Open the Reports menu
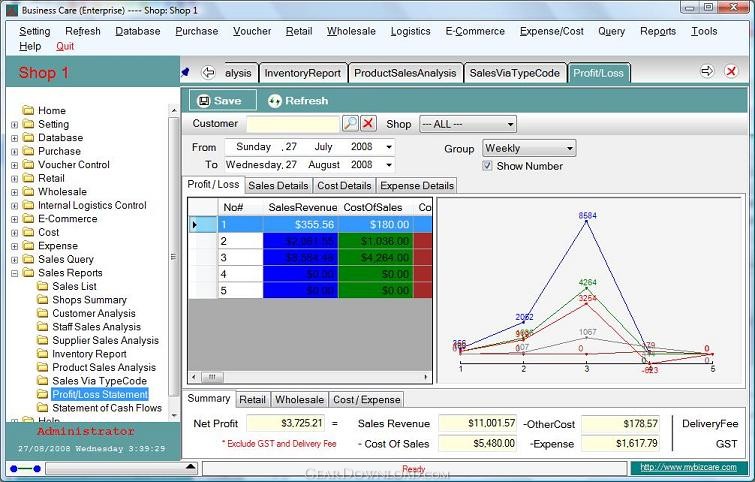This screenshot has width=755, height=482. 658,31
